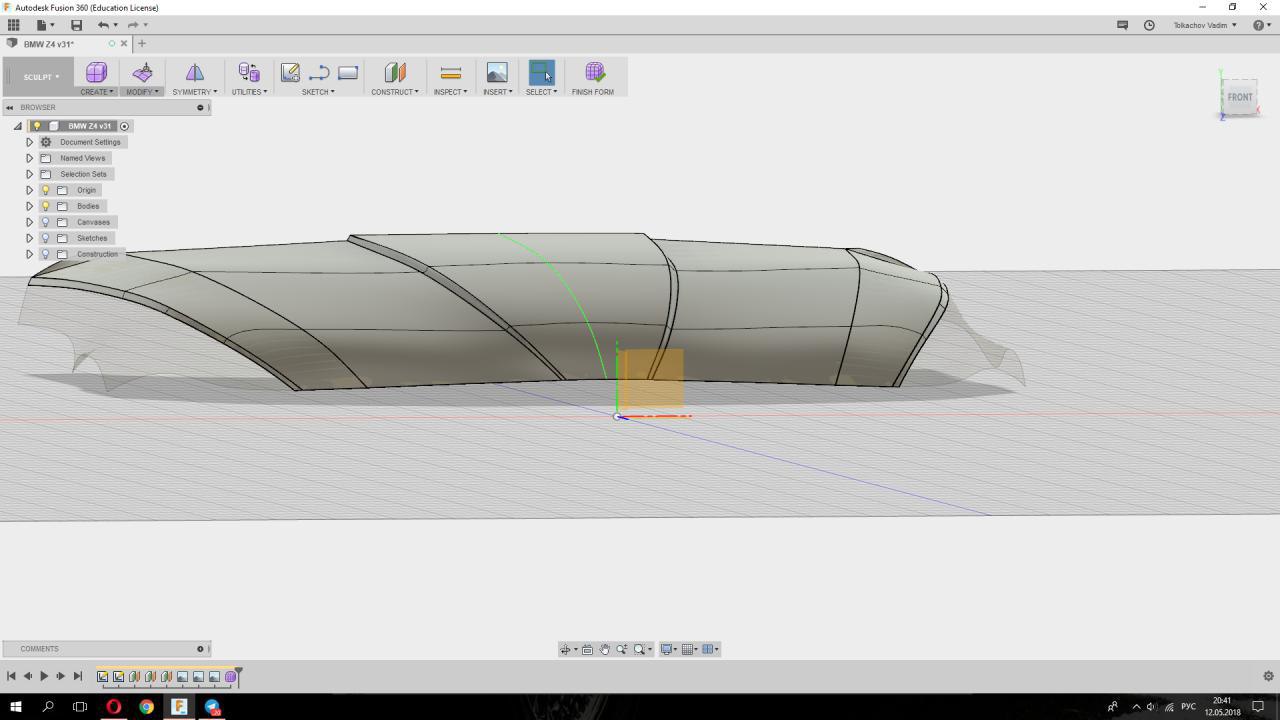Open Chrome from the taskbar
The width and height of the screenshot is (1280, 720).
(146, 706)
